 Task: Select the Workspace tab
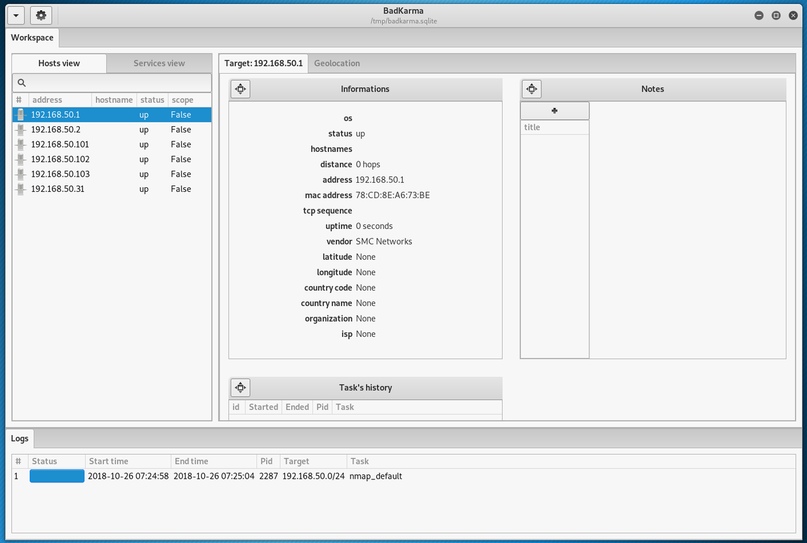32,37
